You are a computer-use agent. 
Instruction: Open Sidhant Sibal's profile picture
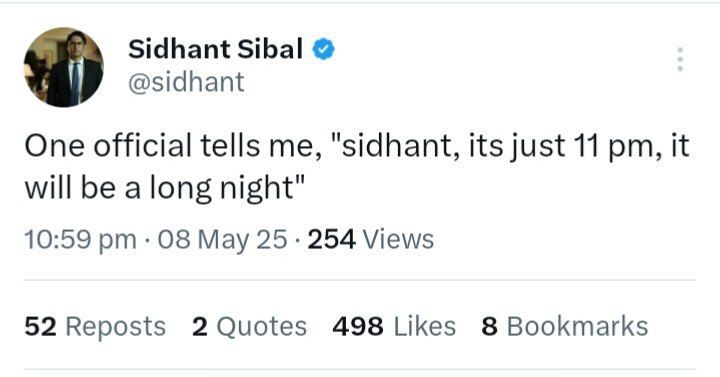[64, 67]
